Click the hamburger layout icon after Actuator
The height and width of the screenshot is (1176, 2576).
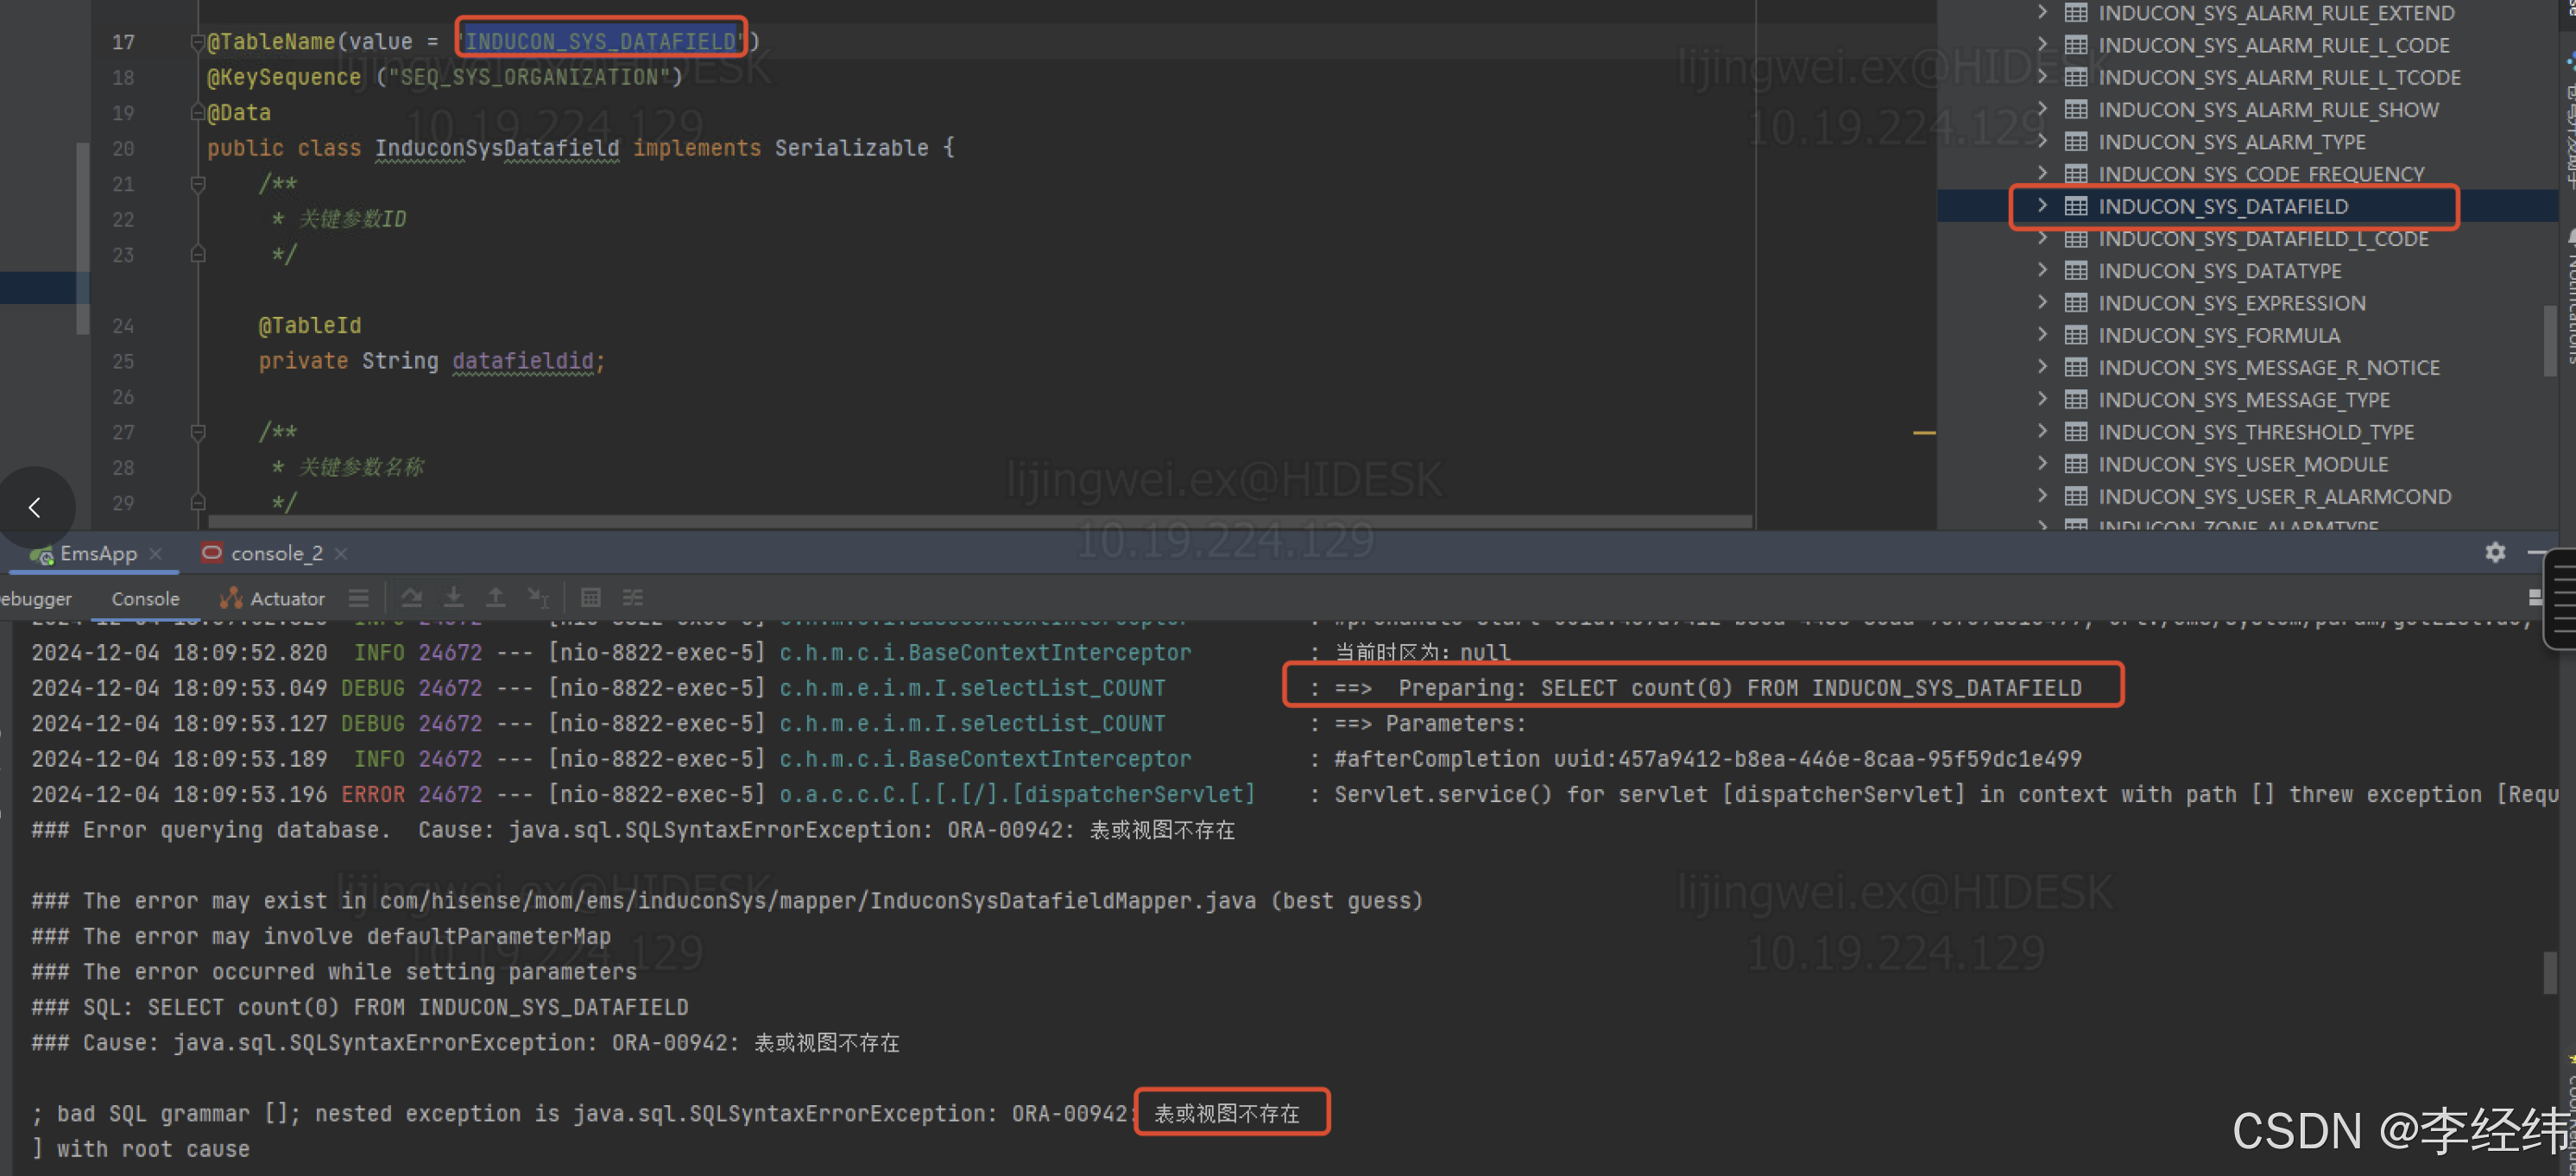(359, 598)
